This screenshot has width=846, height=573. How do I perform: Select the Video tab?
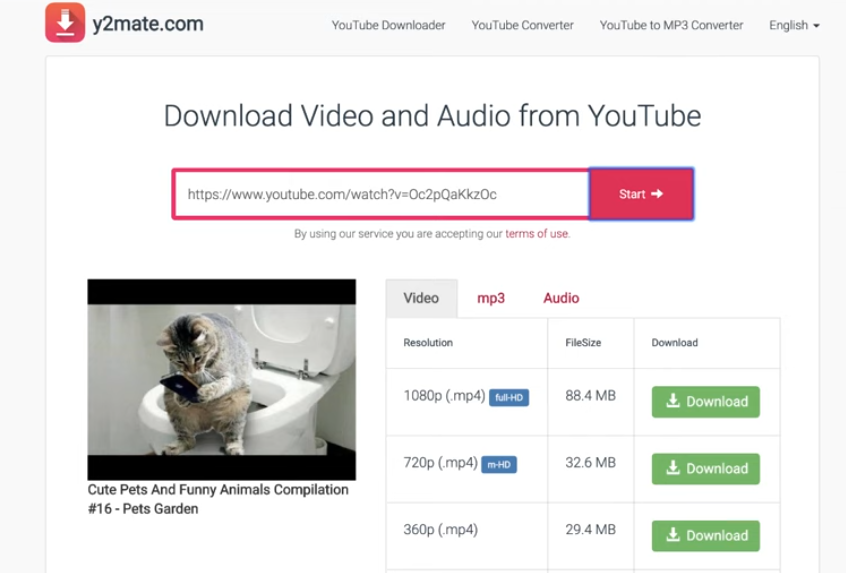point(421,298)
